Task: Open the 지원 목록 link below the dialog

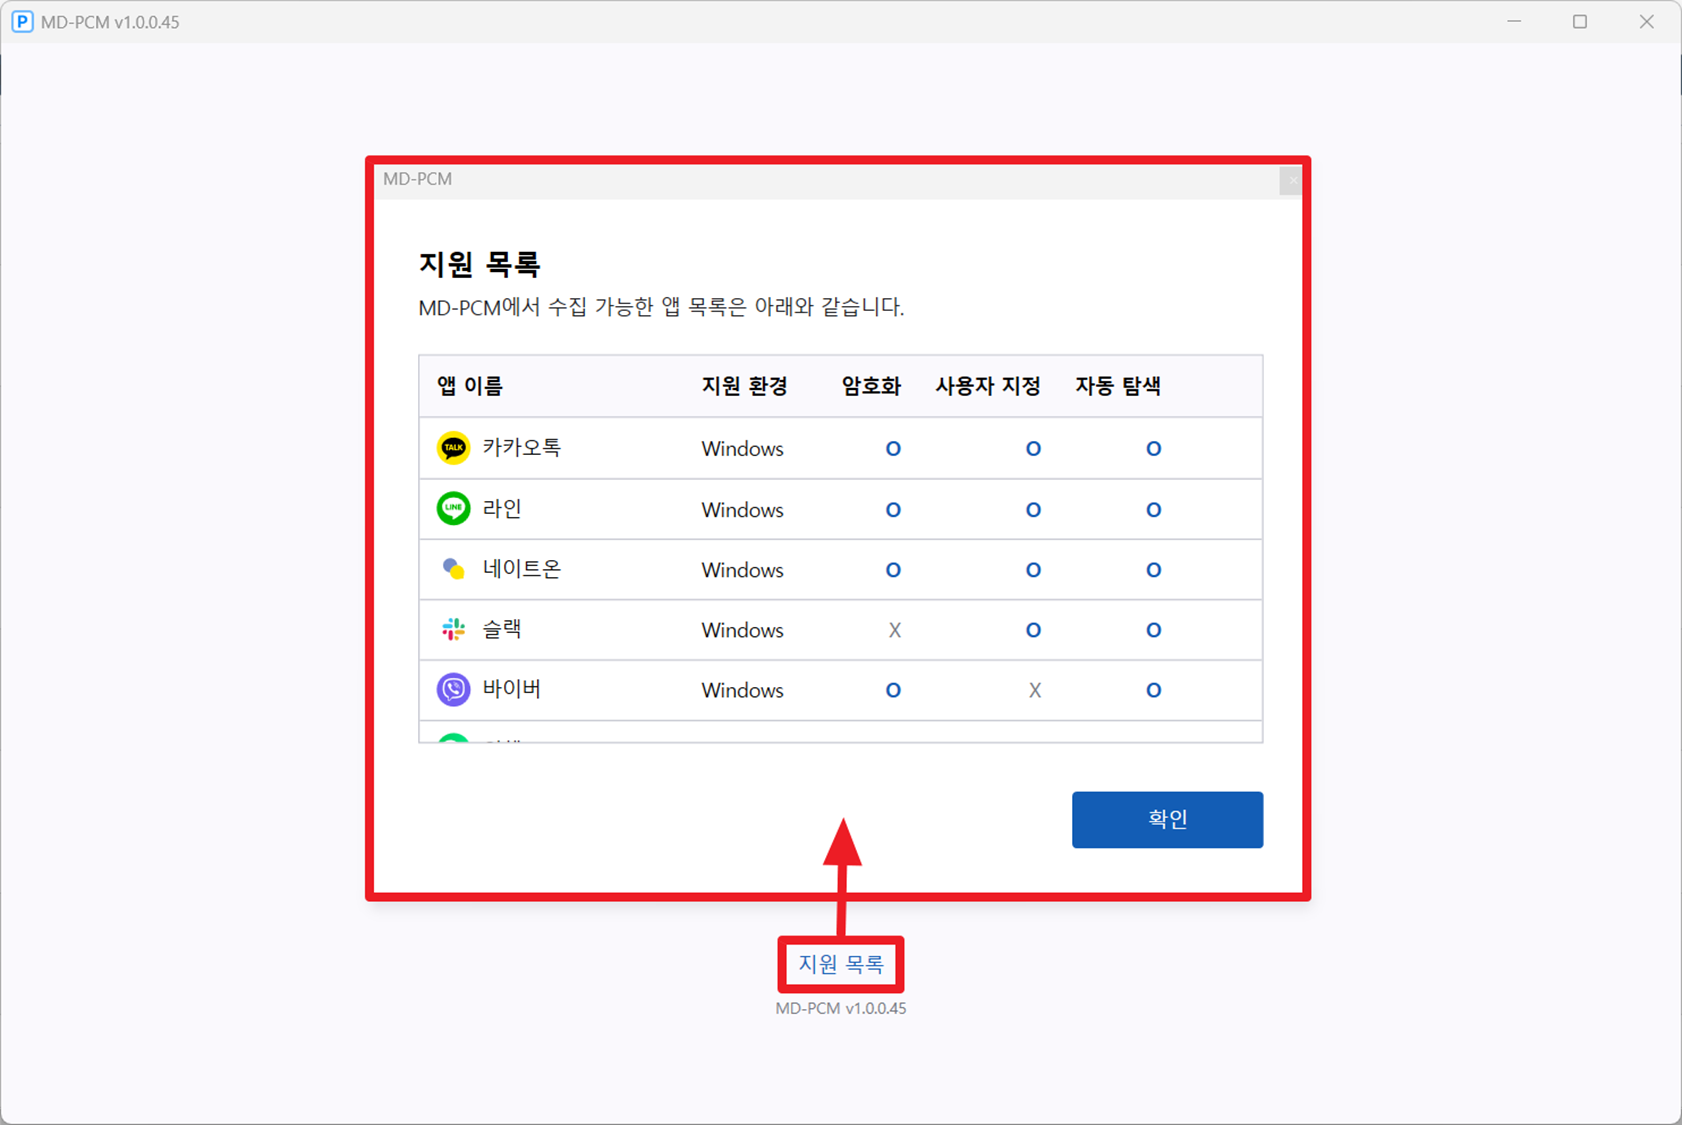Action: coord(841,964)
